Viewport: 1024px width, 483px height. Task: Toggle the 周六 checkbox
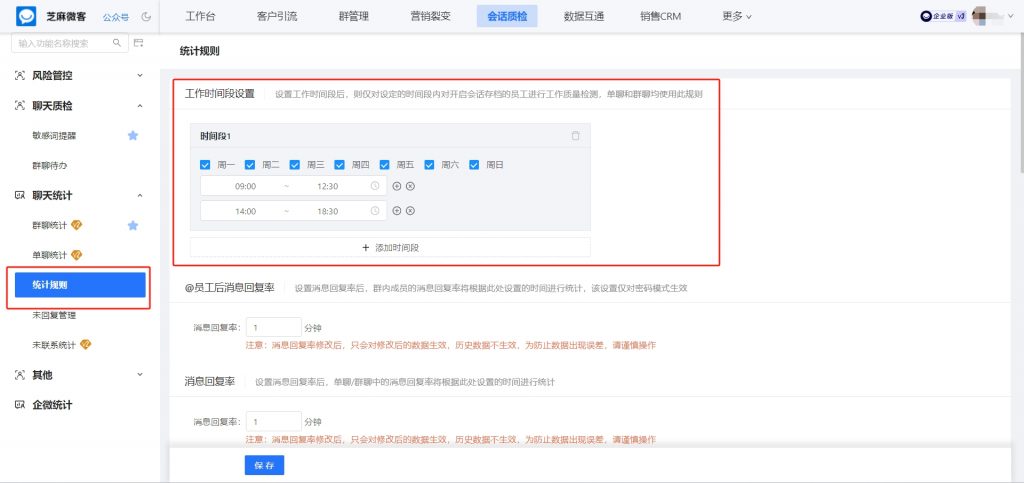(430, 165)
